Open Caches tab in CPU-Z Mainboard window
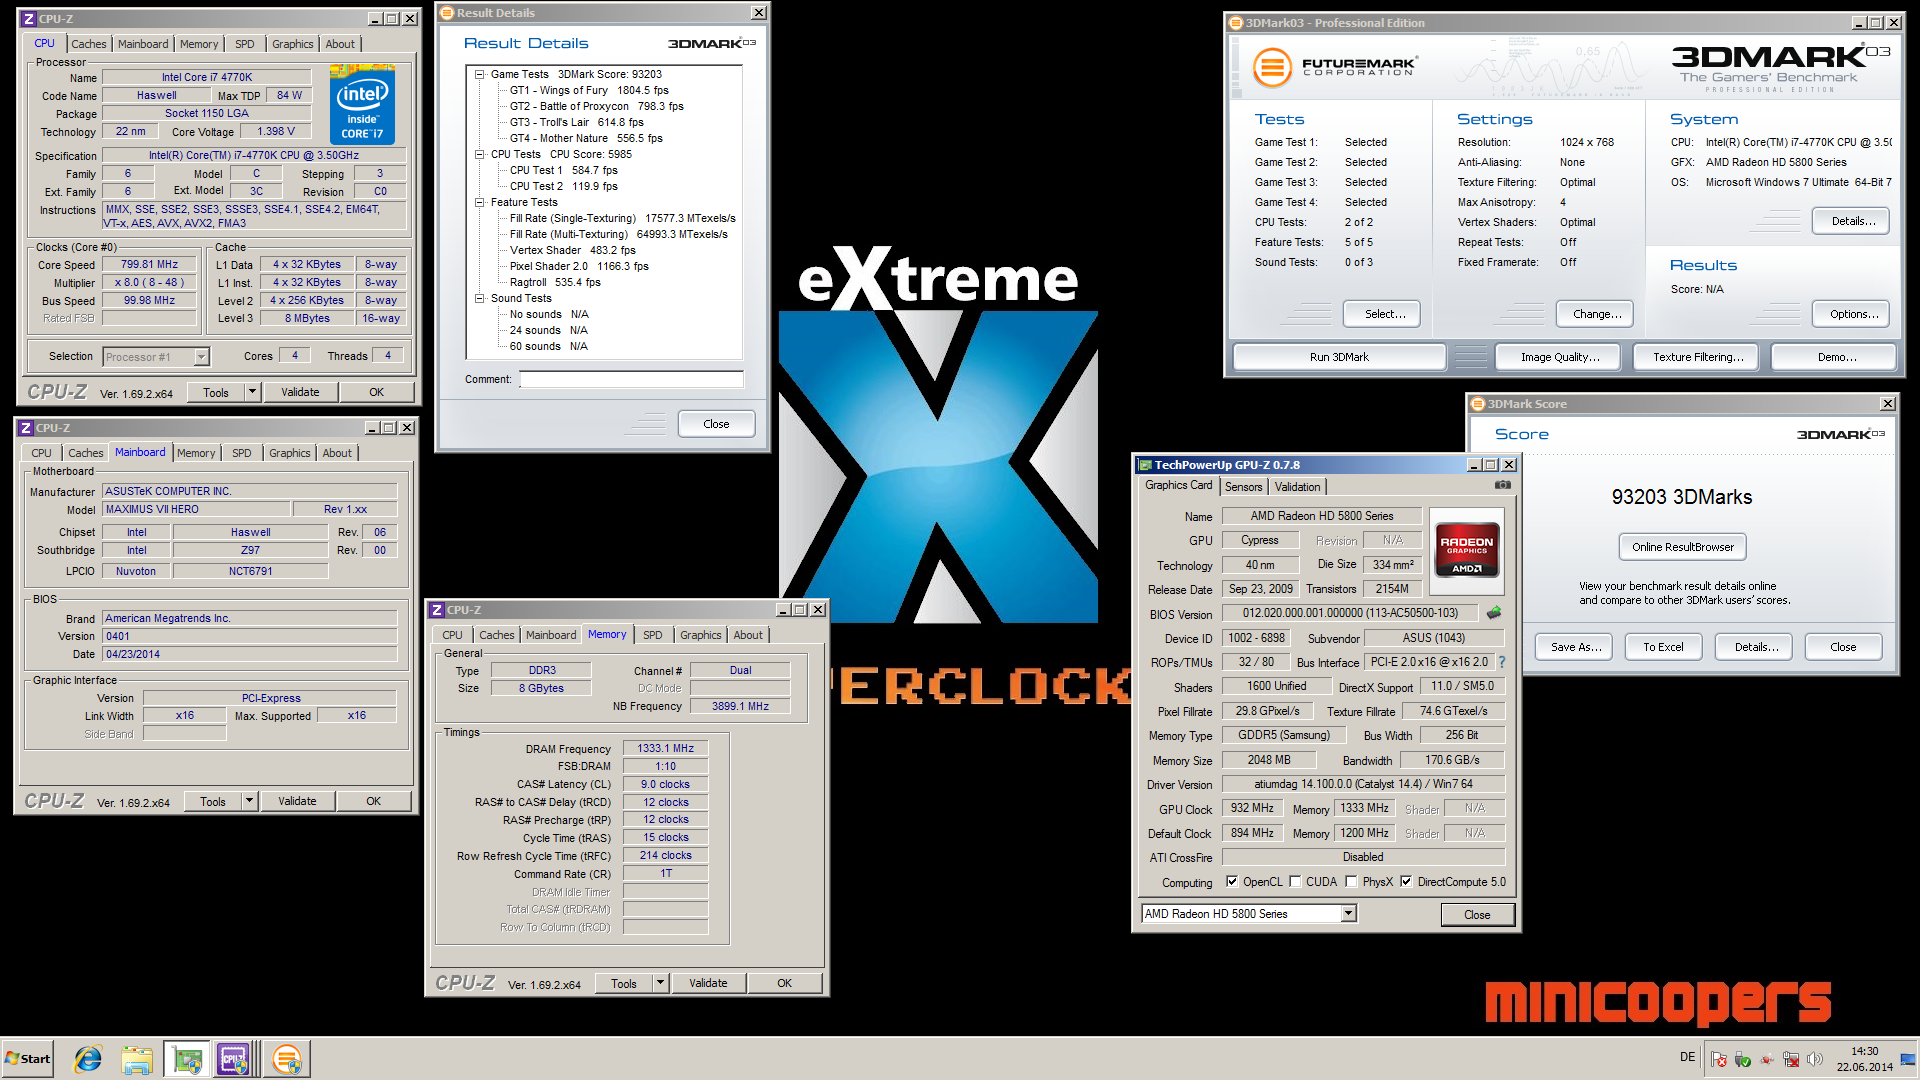This screenshot has width=1920, height=1080. [85, 453]
